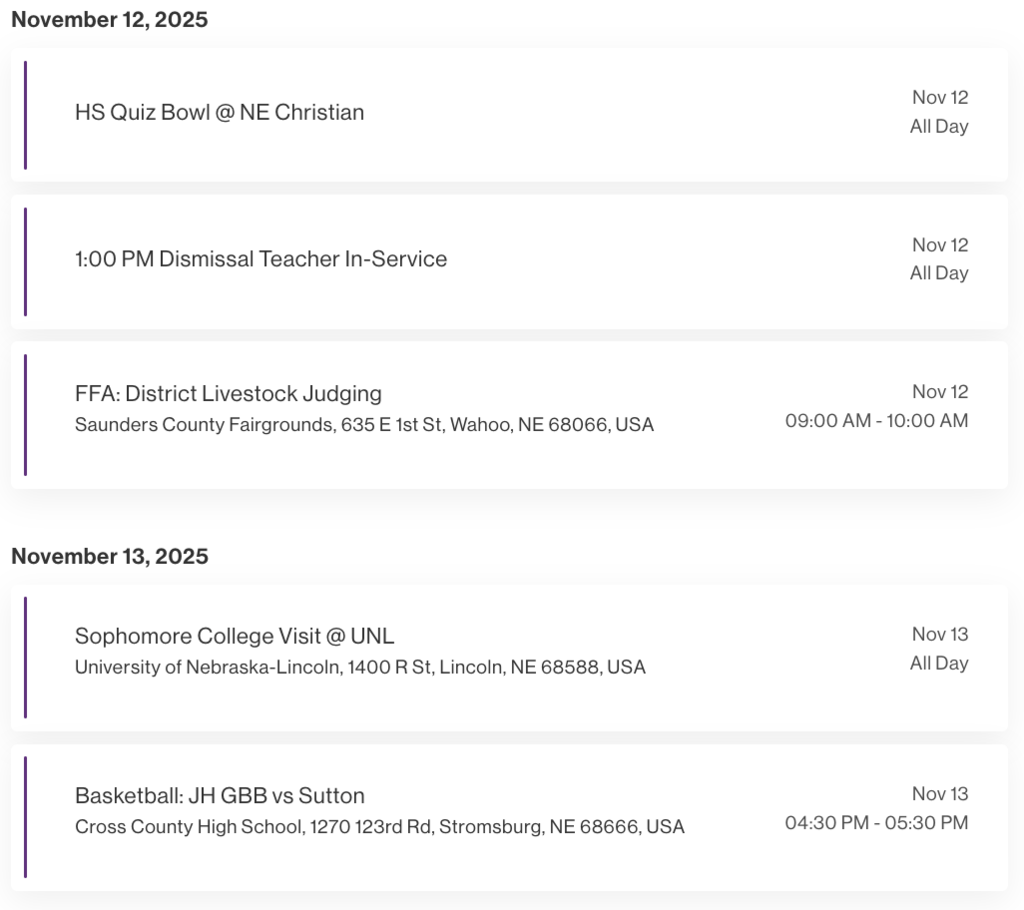The width and height of the screenshot is (1024, 910).
Task: Click Nov 12 date on Livestock Judging card
Action: (940, 392)
